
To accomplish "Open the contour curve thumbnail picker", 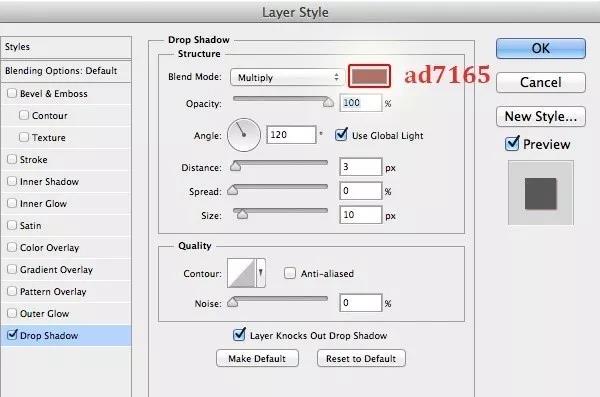I will [241, 273].
